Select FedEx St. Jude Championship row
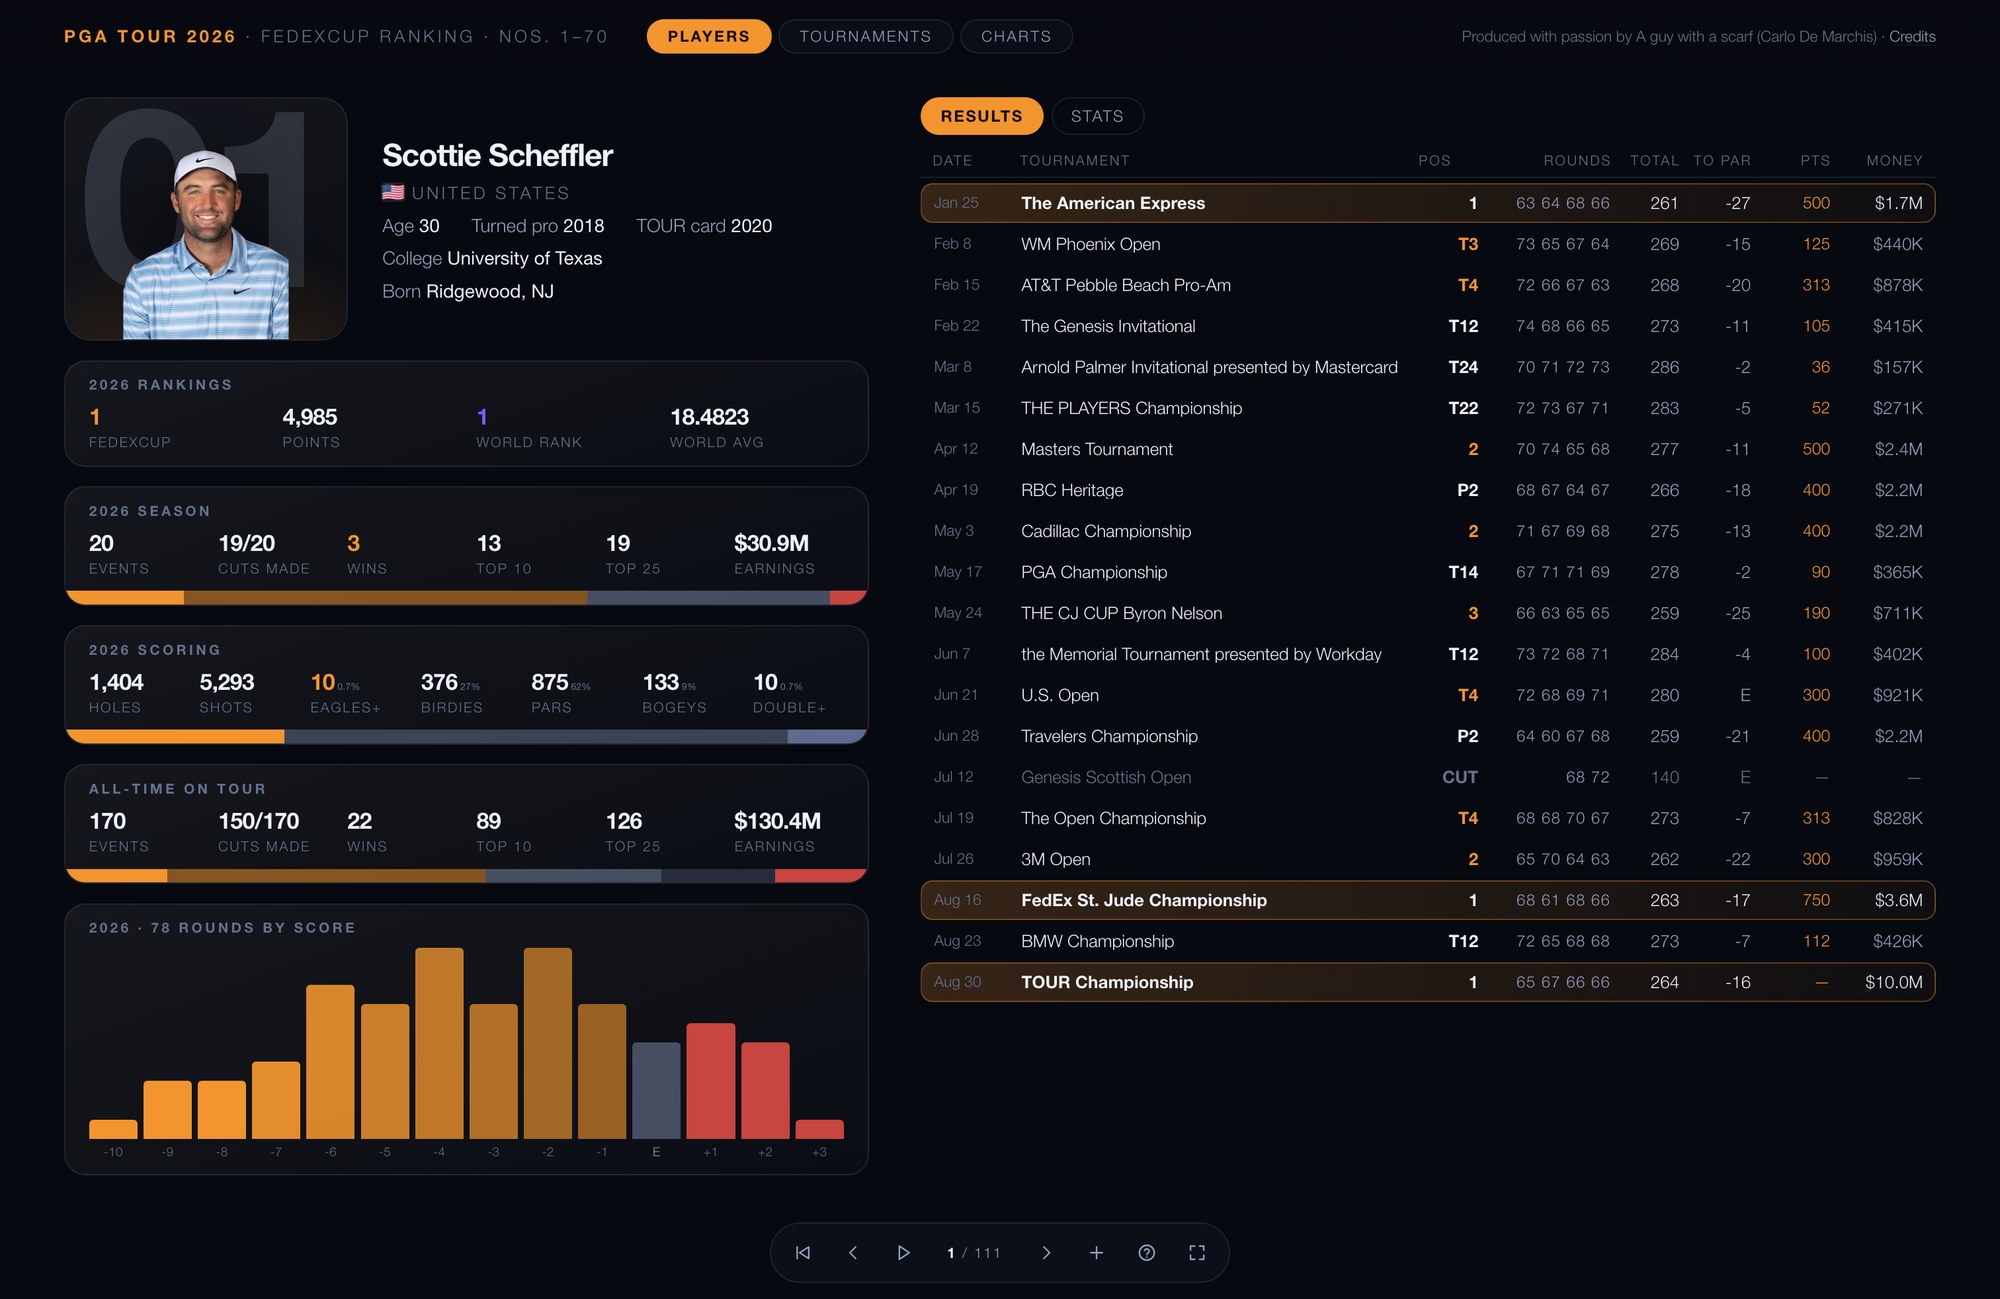 tap(1427, 900)
